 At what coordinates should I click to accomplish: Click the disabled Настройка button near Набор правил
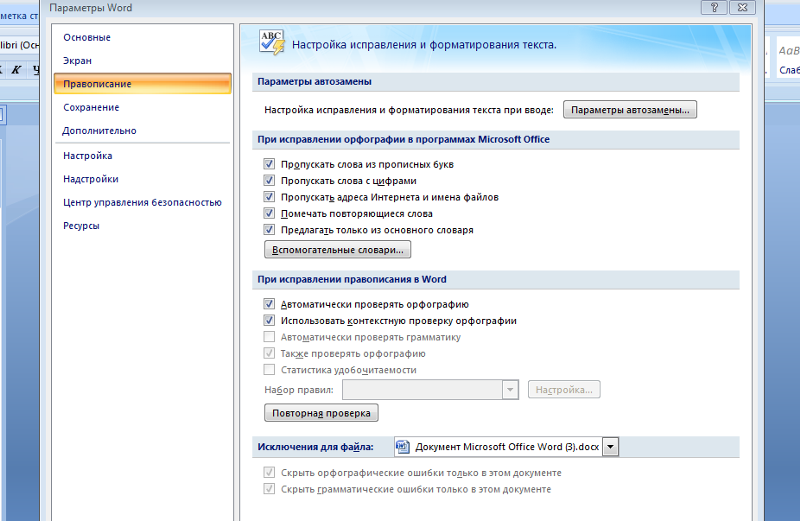click(564, 390)
